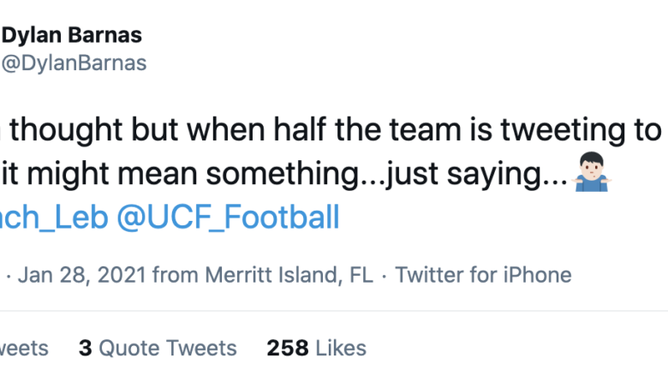
Task: Click the Jan 28, 2021 timestamp
Action: tap(82, 275)
